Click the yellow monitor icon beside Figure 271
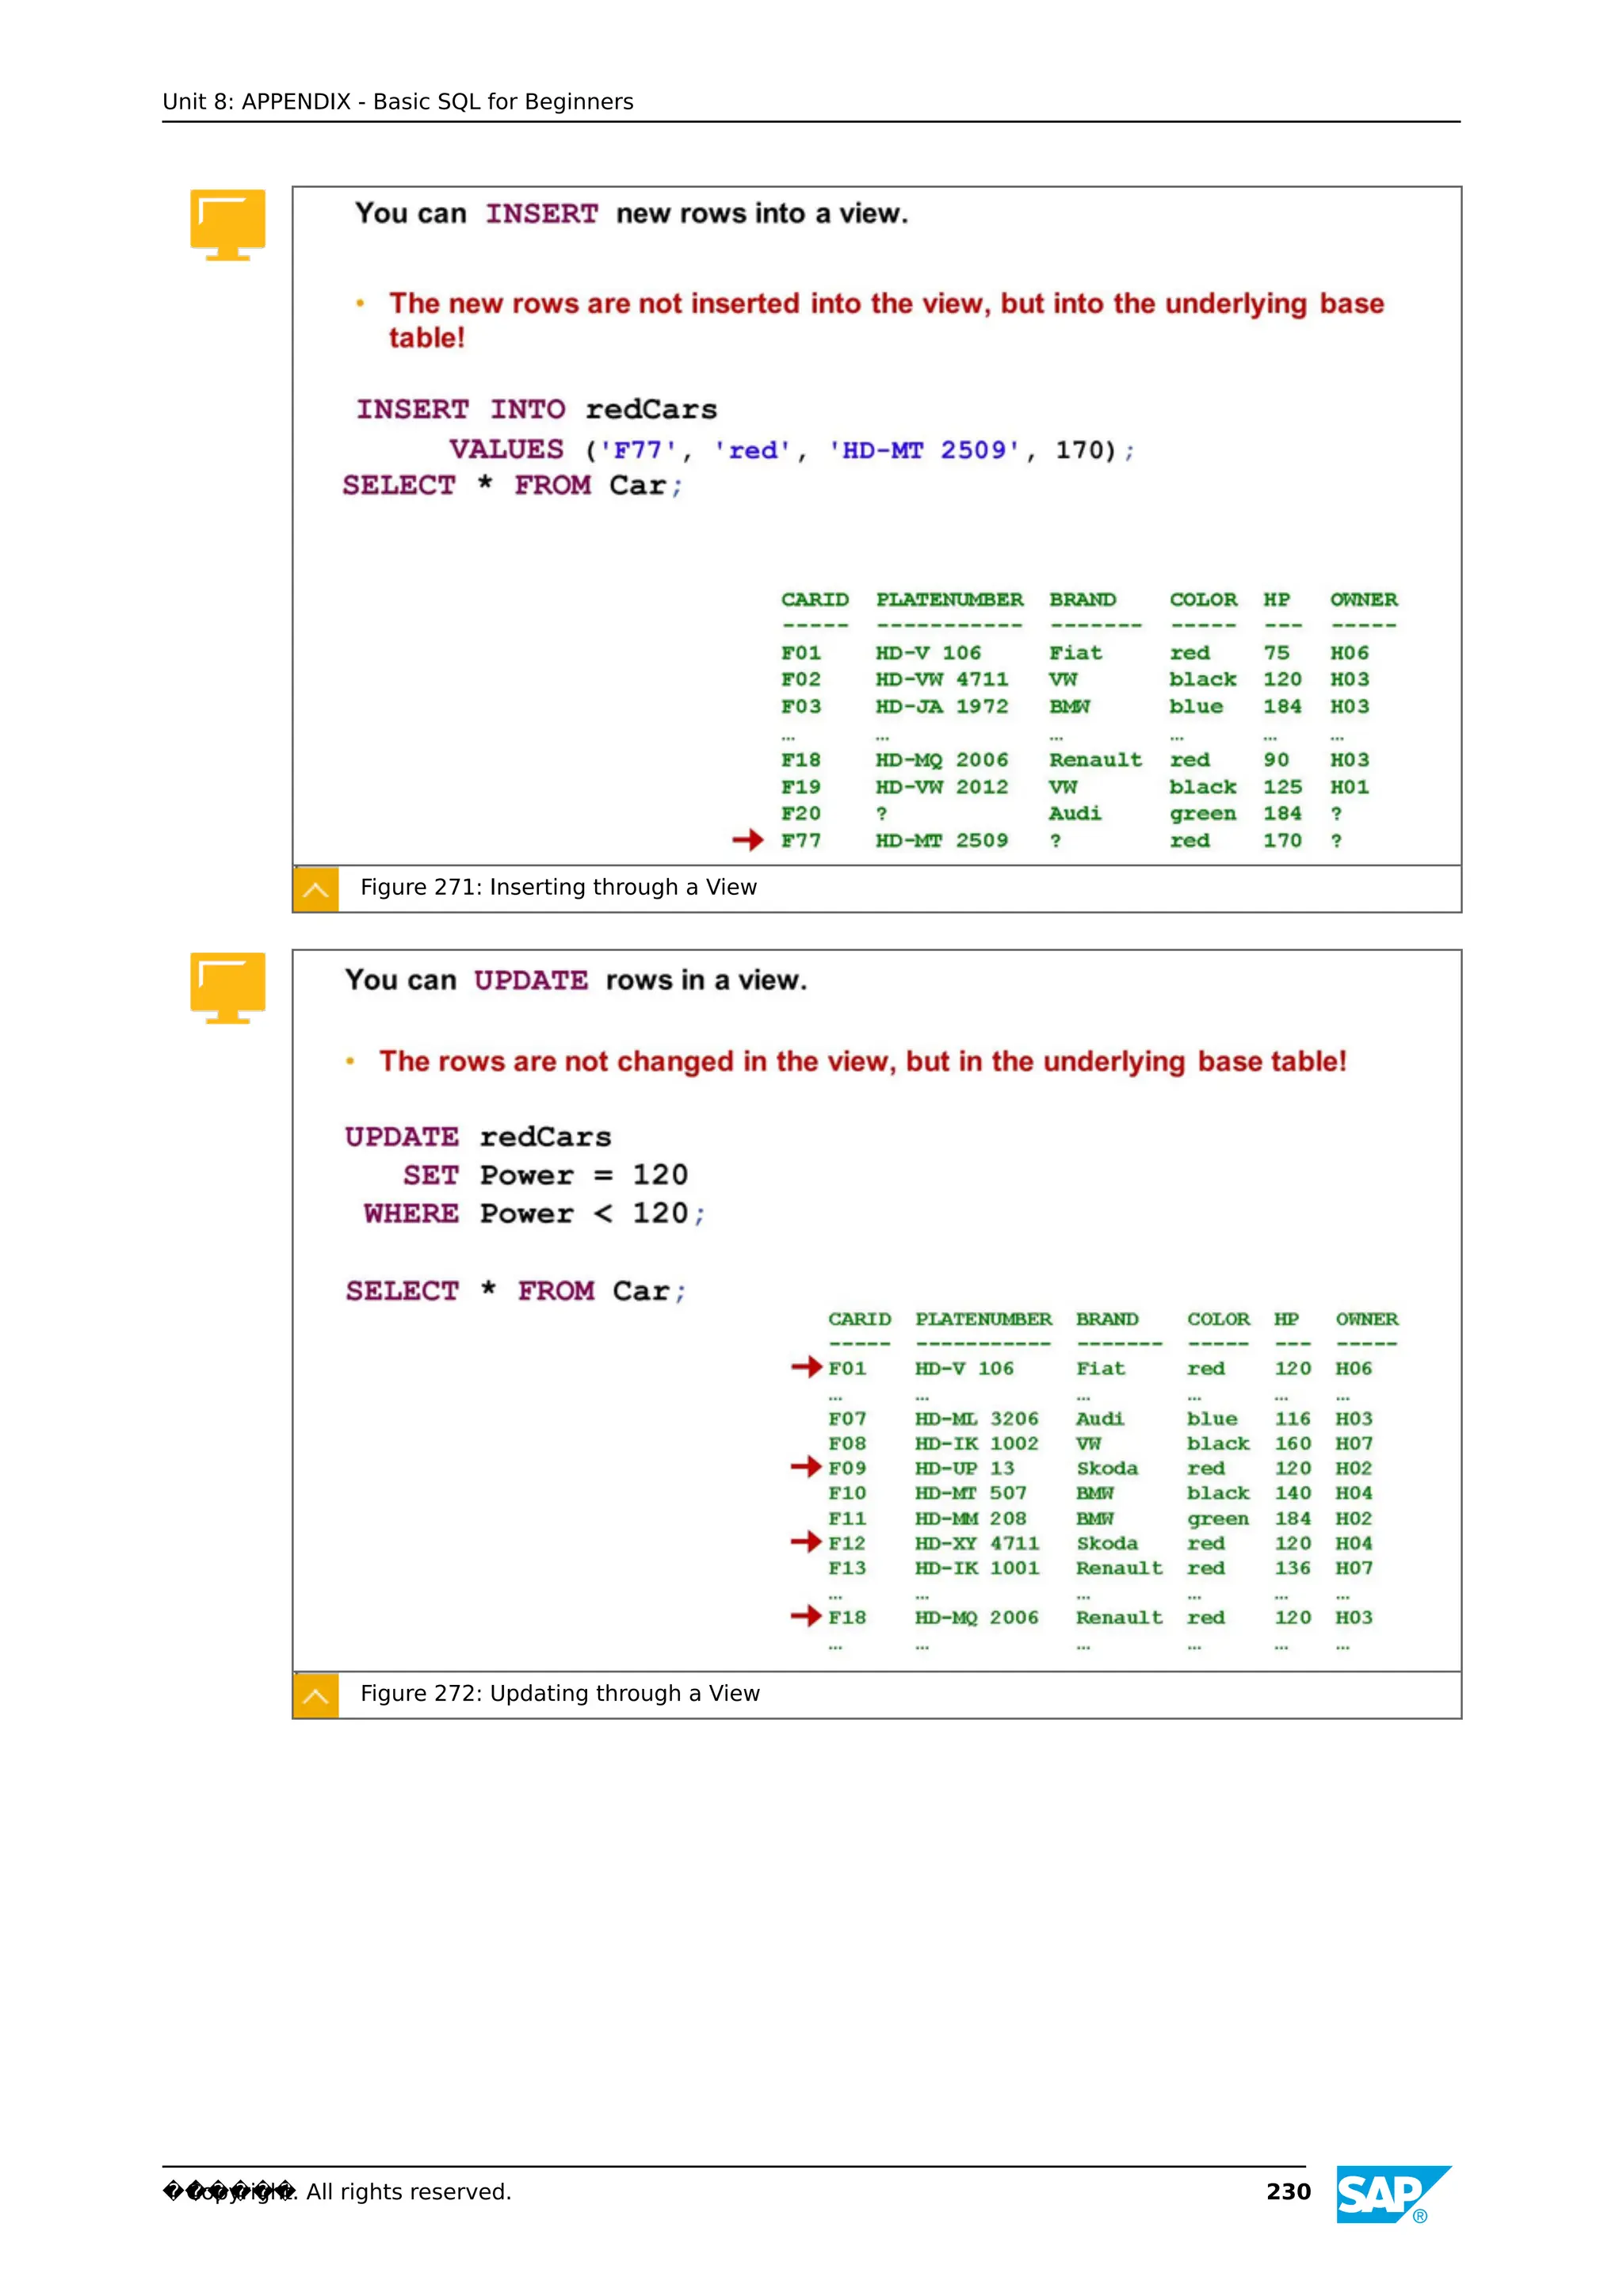The height and width of the screenshot is (2296, 1623). coord(227,224)
